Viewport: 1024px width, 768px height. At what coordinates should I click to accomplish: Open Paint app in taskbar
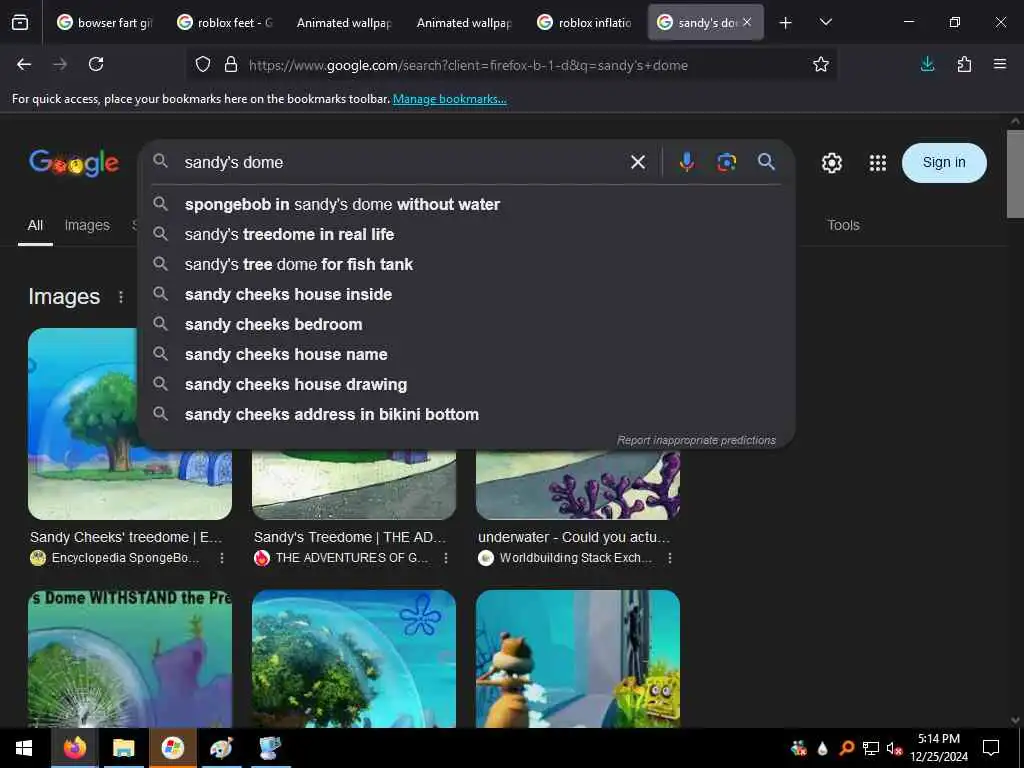point(221,748)
